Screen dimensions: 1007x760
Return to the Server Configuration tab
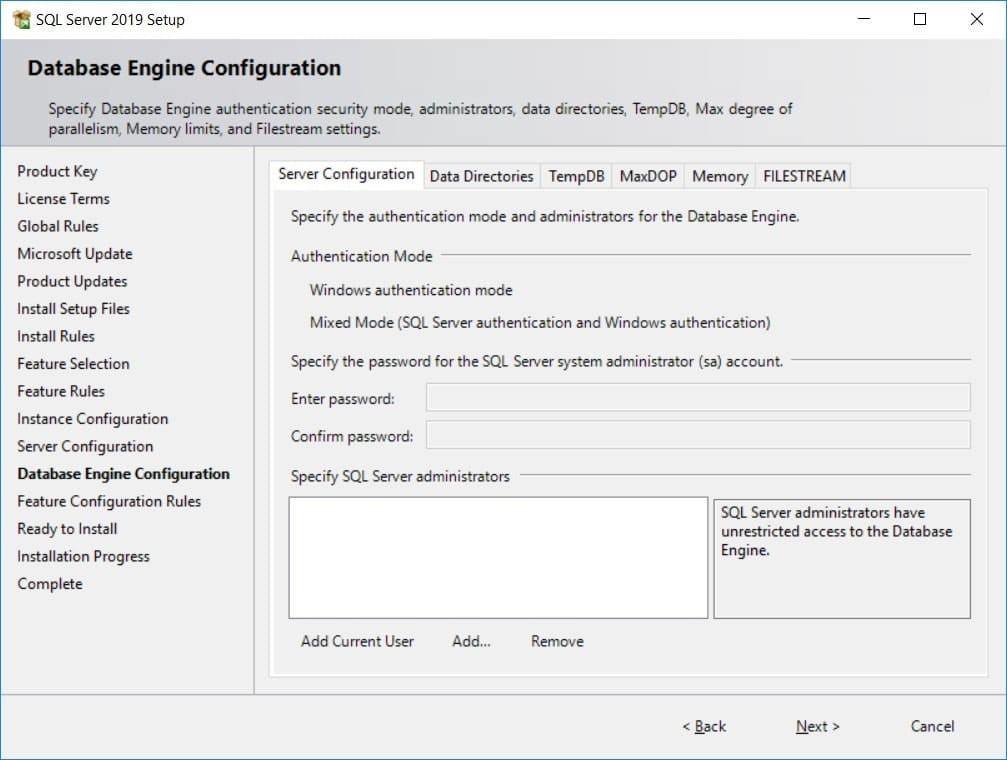[x=346, y=173]
